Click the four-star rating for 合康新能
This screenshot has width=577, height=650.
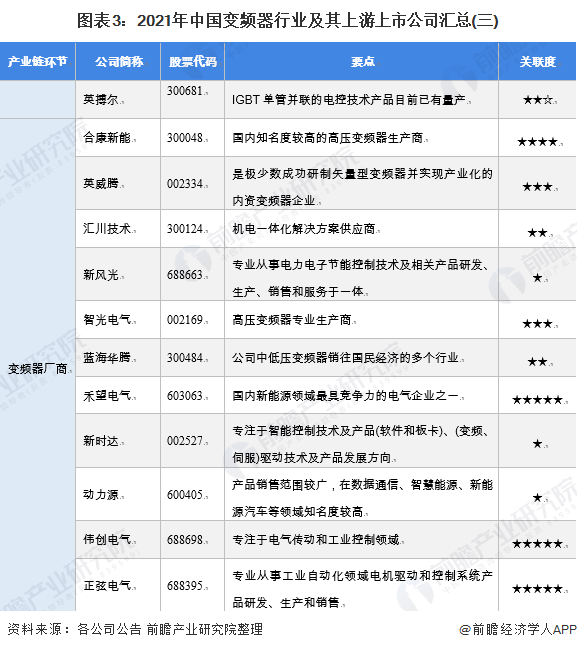click(538, 142)
